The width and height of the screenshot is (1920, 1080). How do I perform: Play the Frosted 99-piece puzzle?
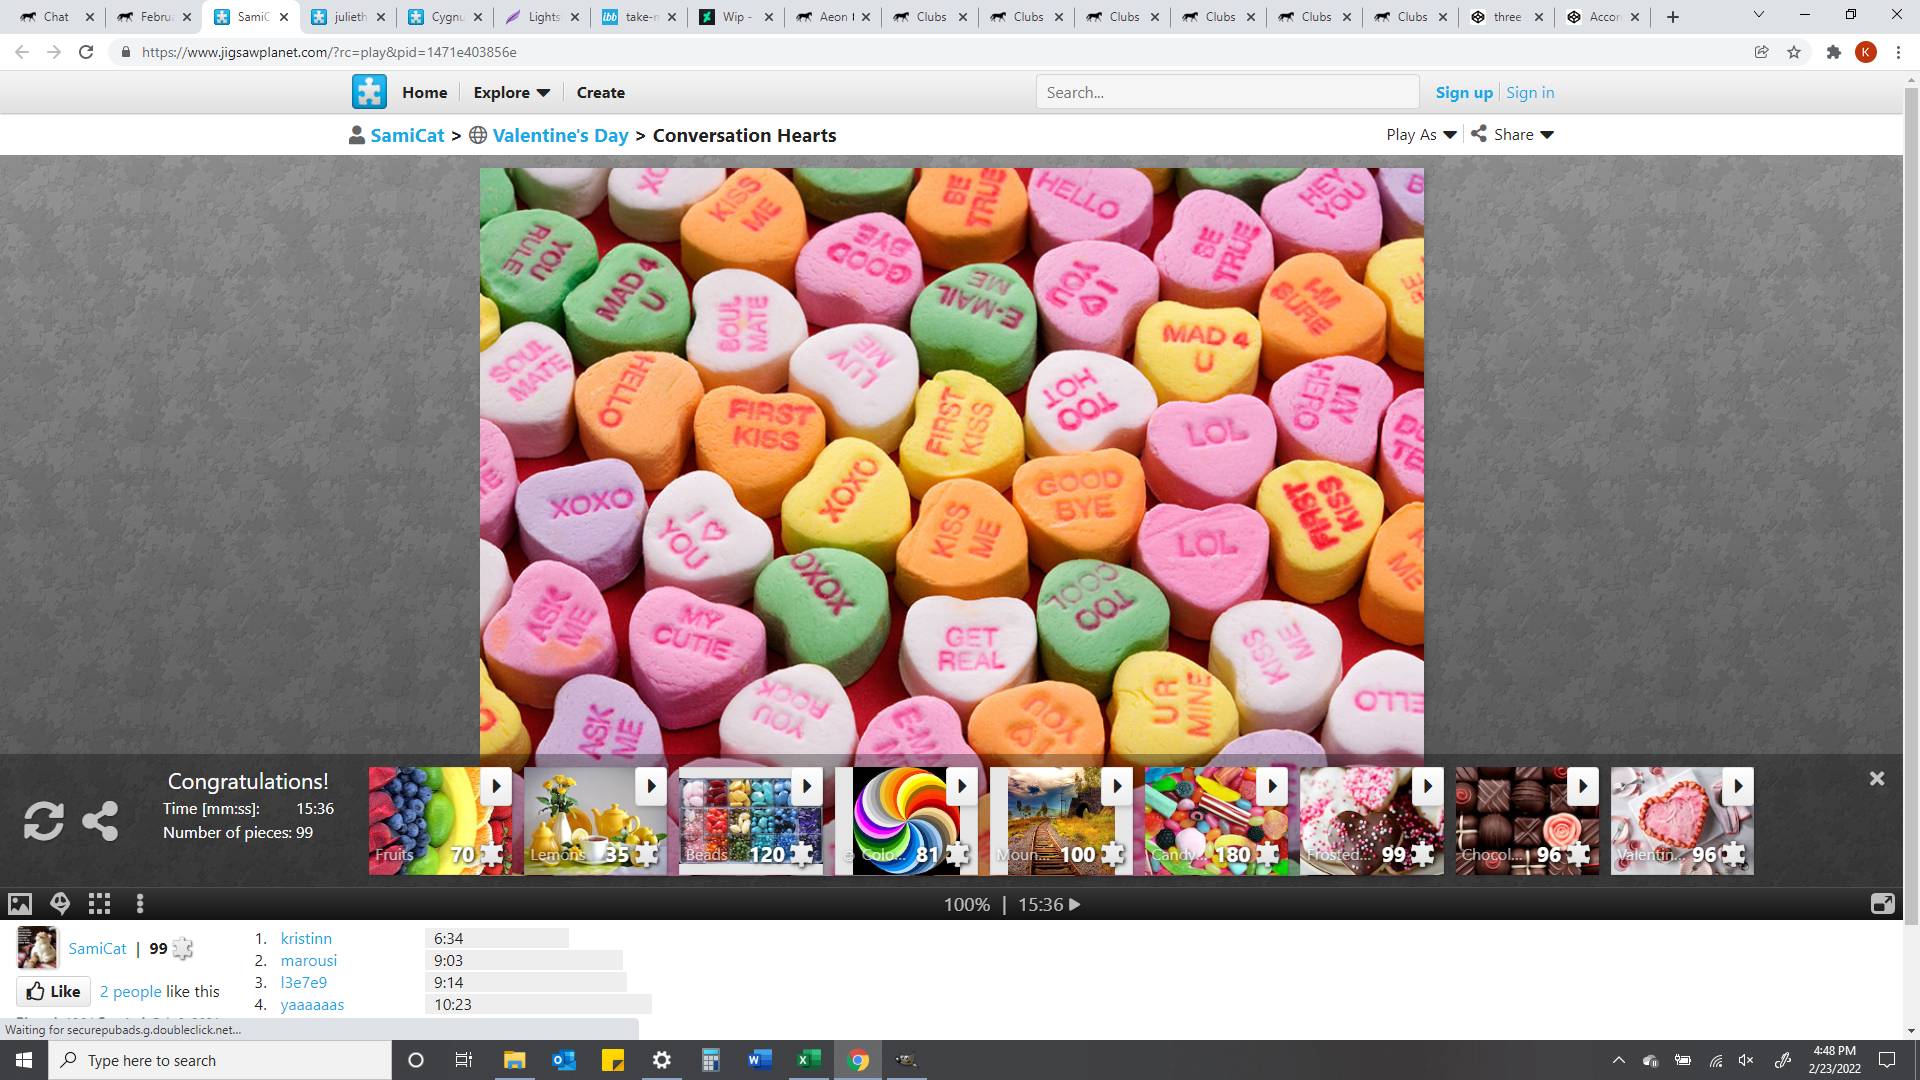(x=1428, y=786)
